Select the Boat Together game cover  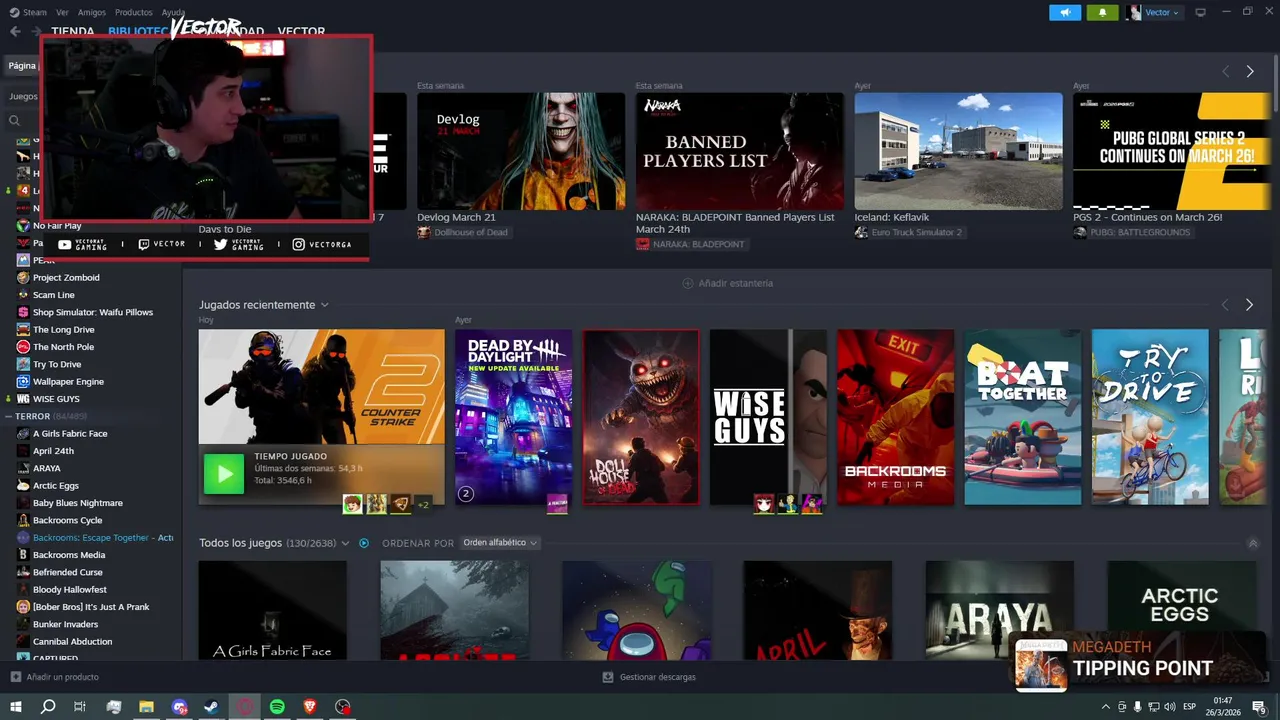[1022, 417]
